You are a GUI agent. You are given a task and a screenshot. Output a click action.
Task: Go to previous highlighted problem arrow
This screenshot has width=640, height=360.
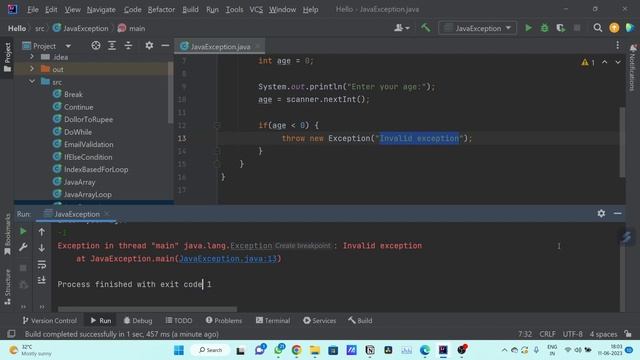604,62
